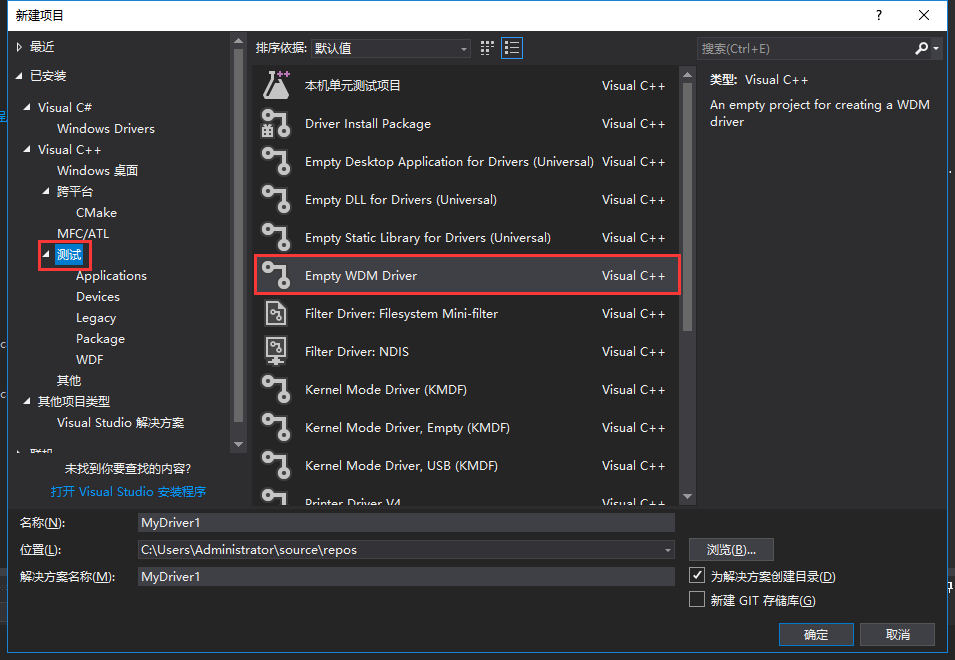Select Filter Driver: Filesystem Mini-filter name
Image resolution: width=955 pixels, height=660 pixels.
401,314
